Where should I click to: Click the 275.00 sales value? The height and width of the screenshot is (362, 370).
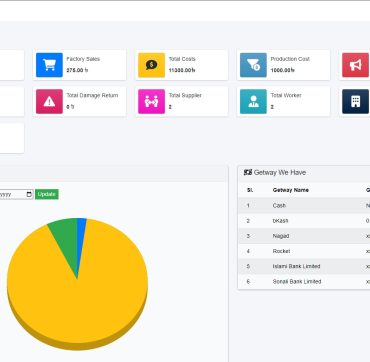point(77,70)
